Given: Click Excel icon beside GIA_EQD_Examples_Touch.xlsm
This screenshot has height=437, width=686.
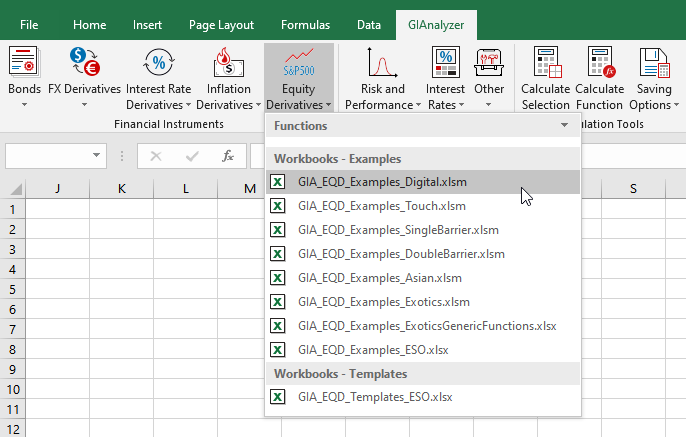Looking at the screenshot, I should tap(277, 206).
